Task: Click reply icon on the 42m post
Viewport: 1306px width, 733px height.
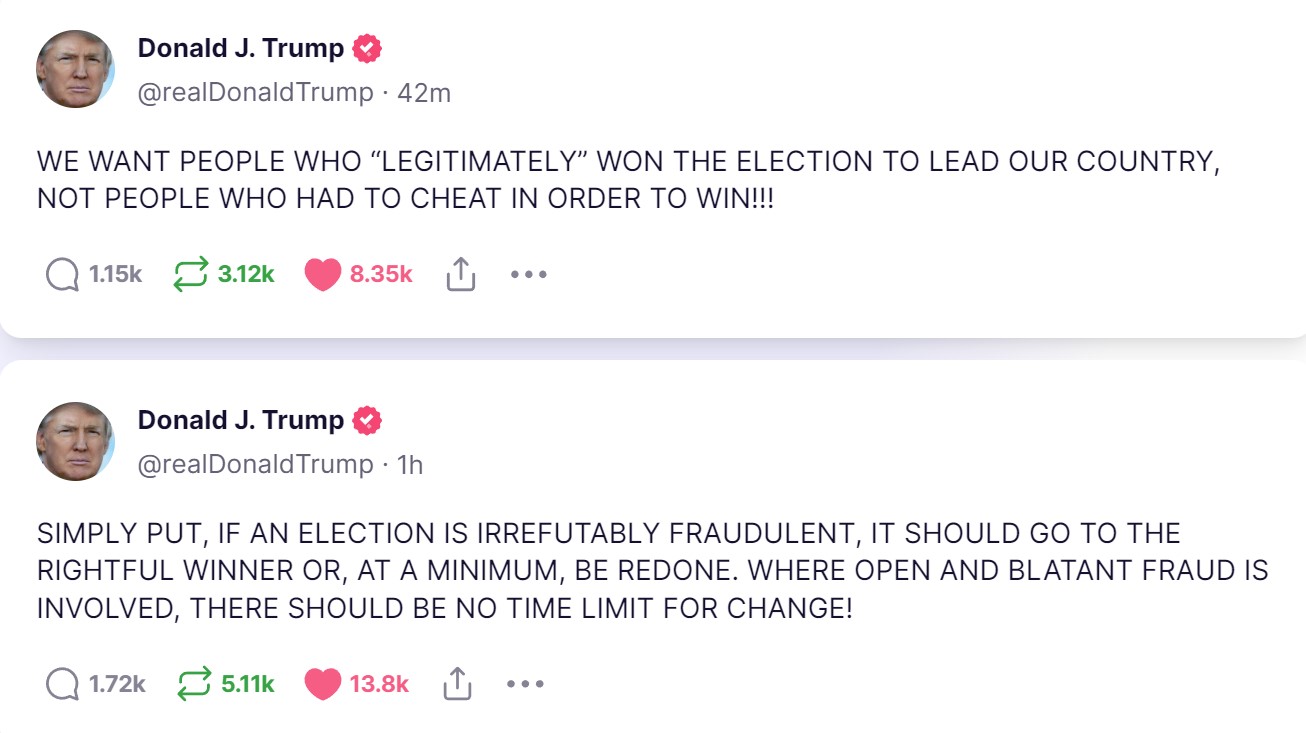Action: click(62, 274)
